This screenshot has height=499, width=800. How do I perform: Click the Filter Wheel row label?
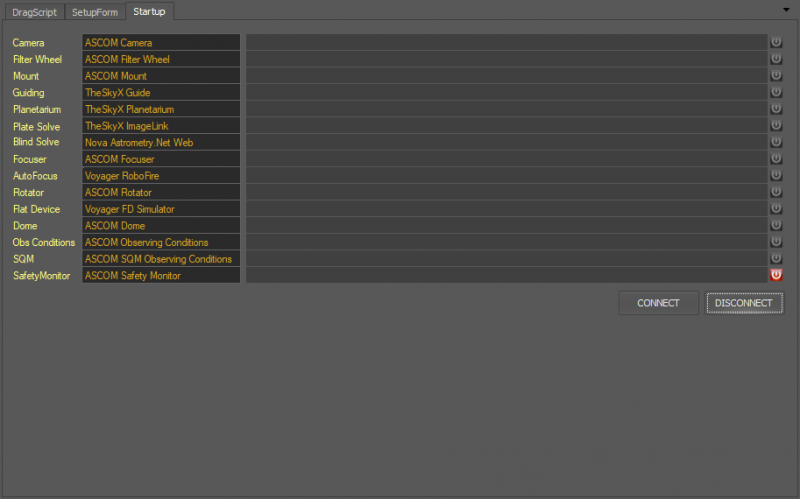(x=37, y=59)
